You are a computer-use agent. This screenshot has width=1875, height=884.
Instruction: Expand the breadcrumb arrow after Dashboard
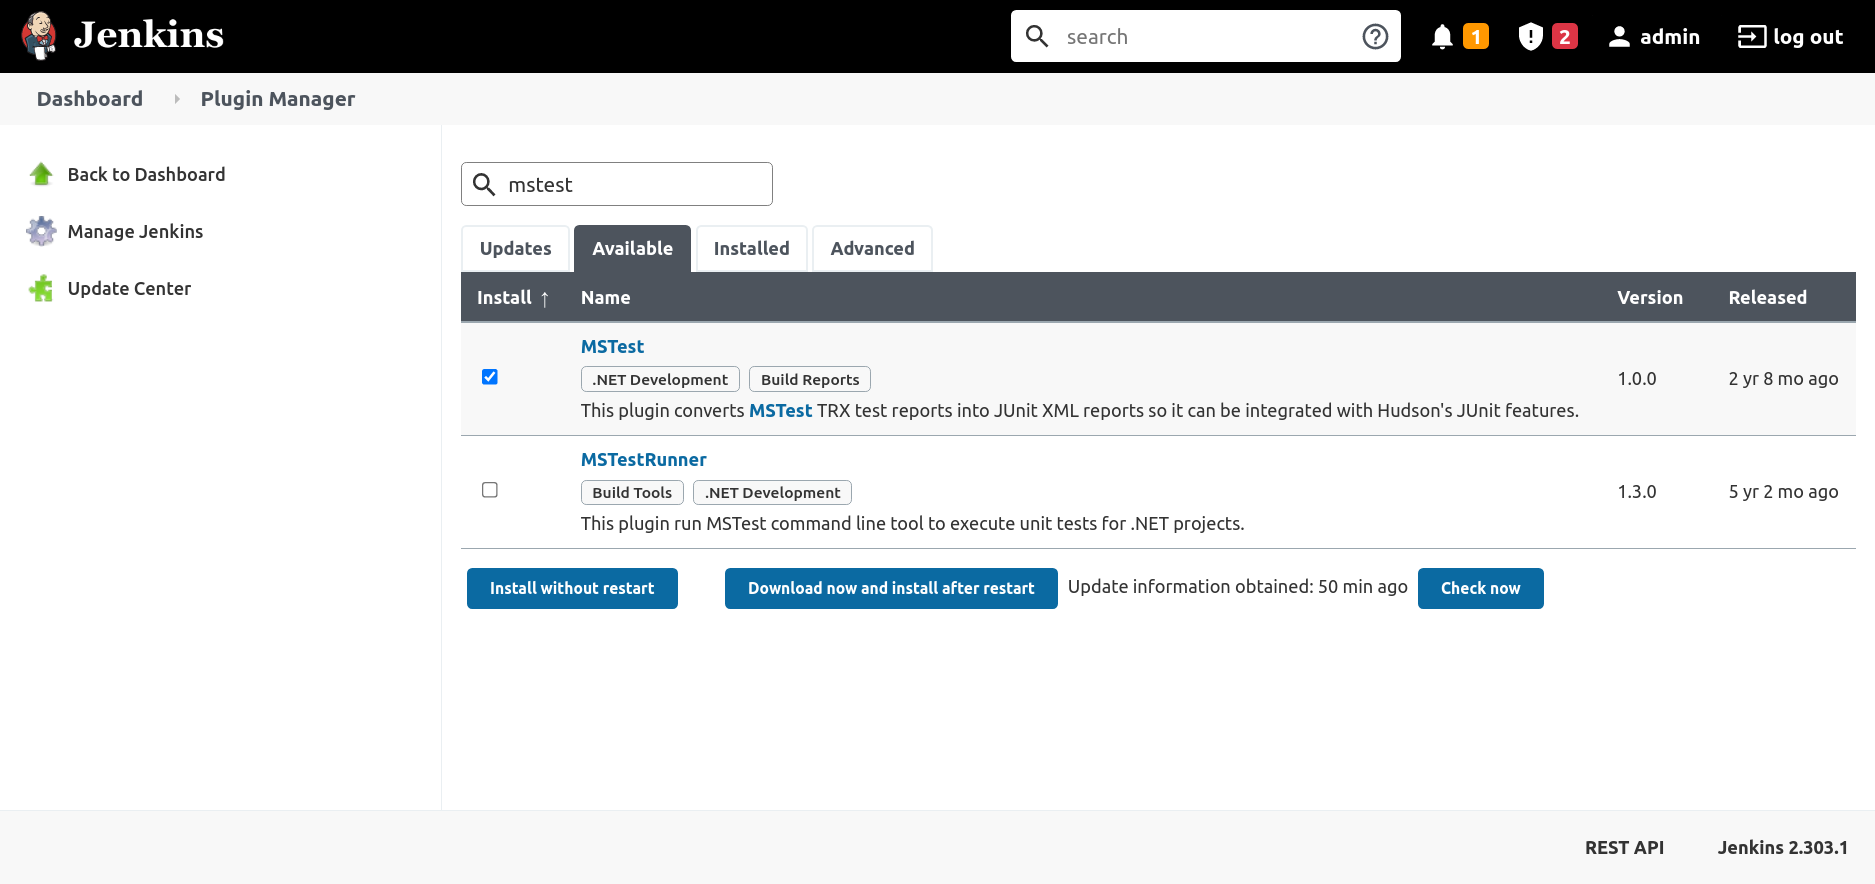tap(177, 99)
